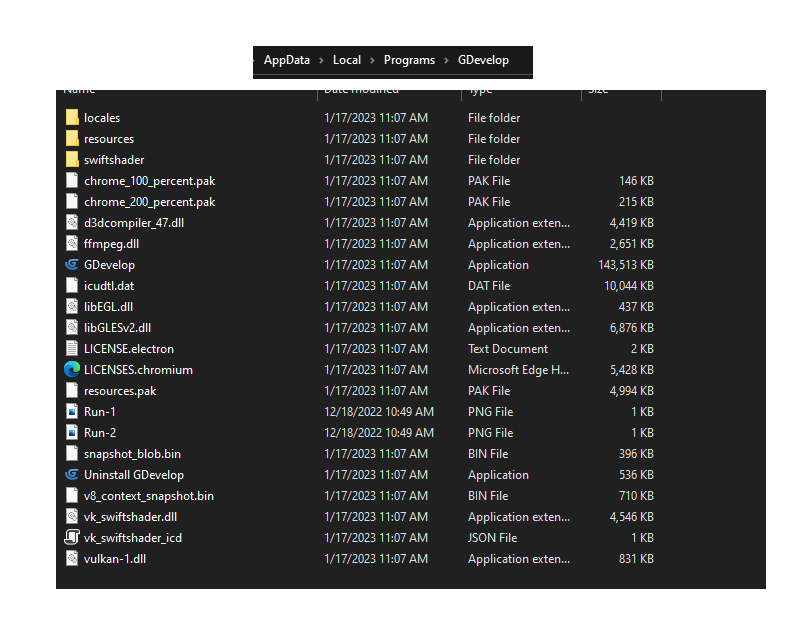Click the 143,513 KB size value
The image size is (801, 636).
pos(626,265)
